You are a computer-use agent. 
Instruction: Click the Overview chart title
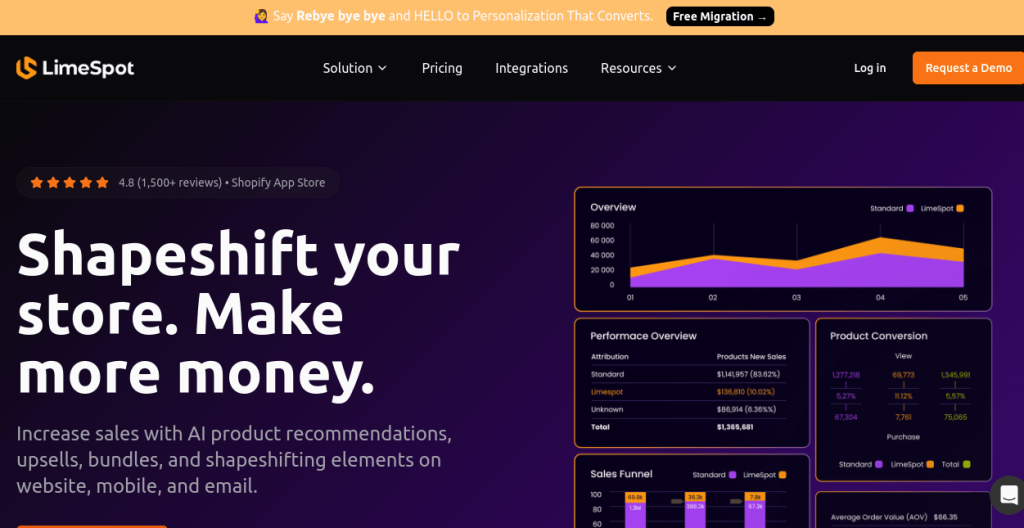613,207
